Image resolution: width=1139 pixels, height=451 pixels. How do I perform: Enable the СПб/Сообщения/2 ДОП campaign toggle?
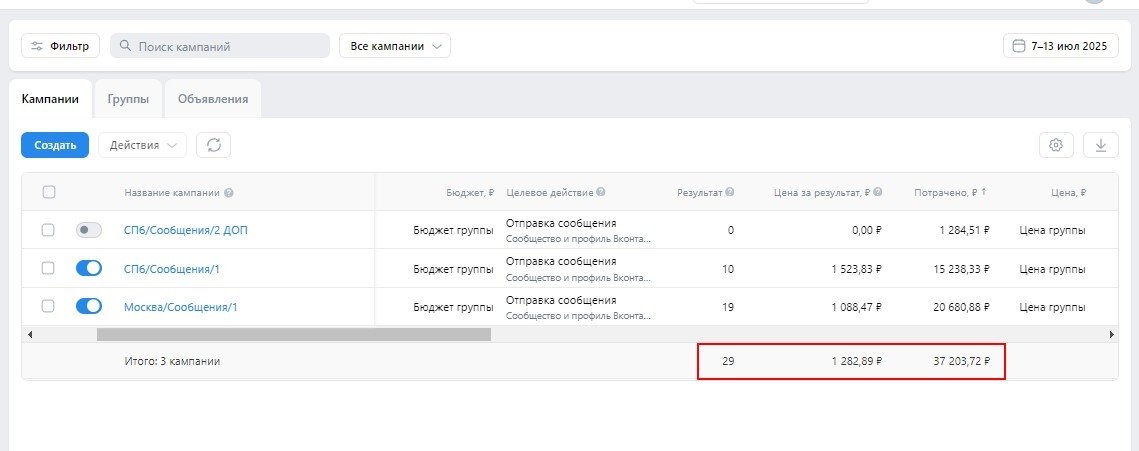(89, 230)
